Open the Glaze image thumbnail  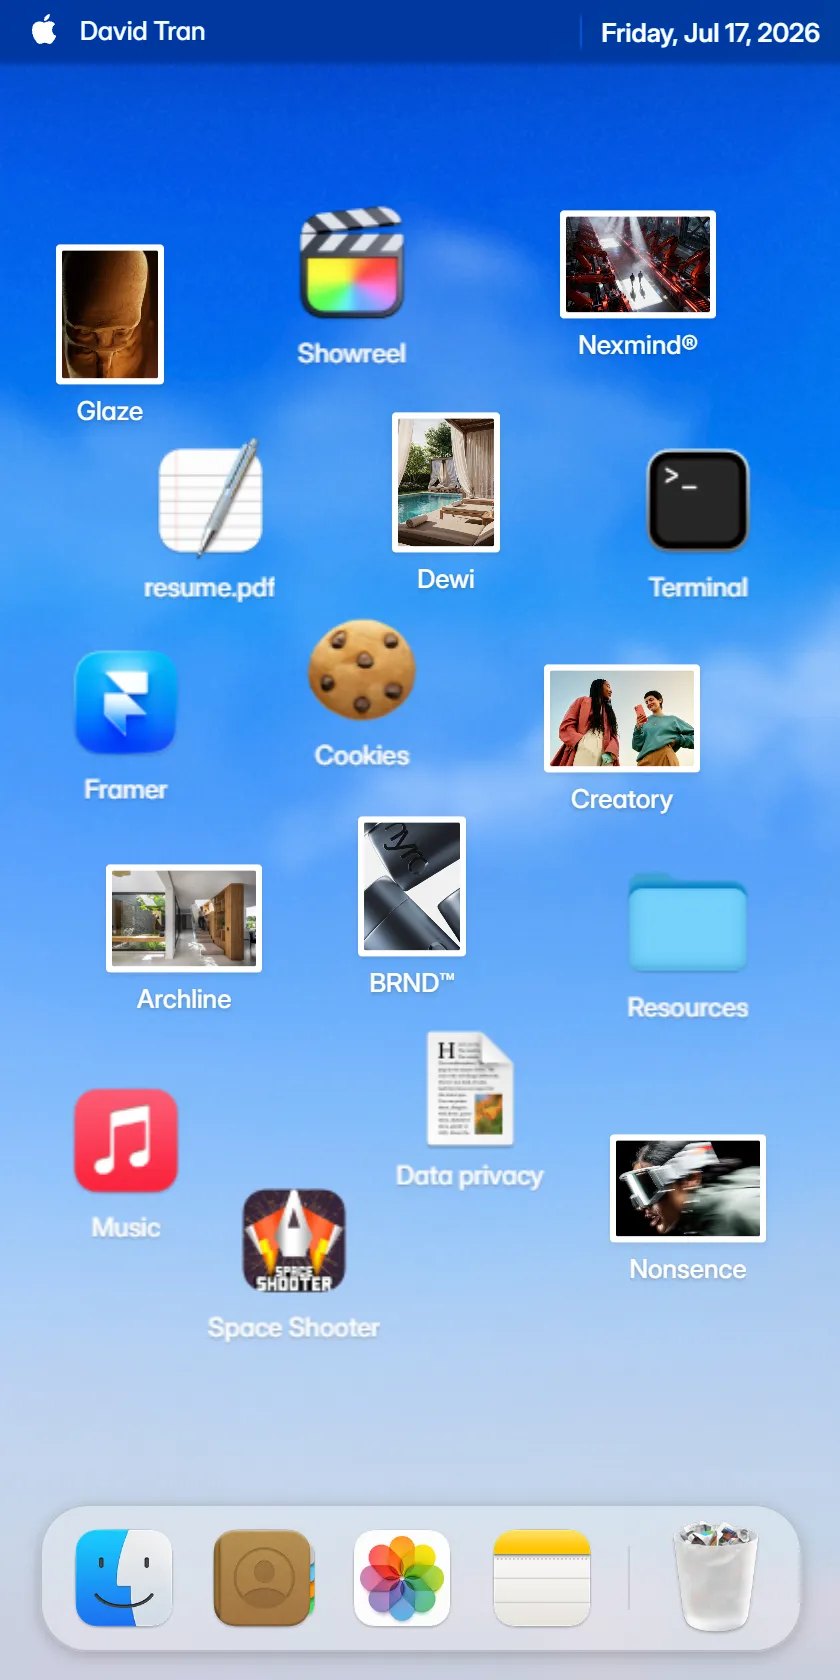(110, 314)
